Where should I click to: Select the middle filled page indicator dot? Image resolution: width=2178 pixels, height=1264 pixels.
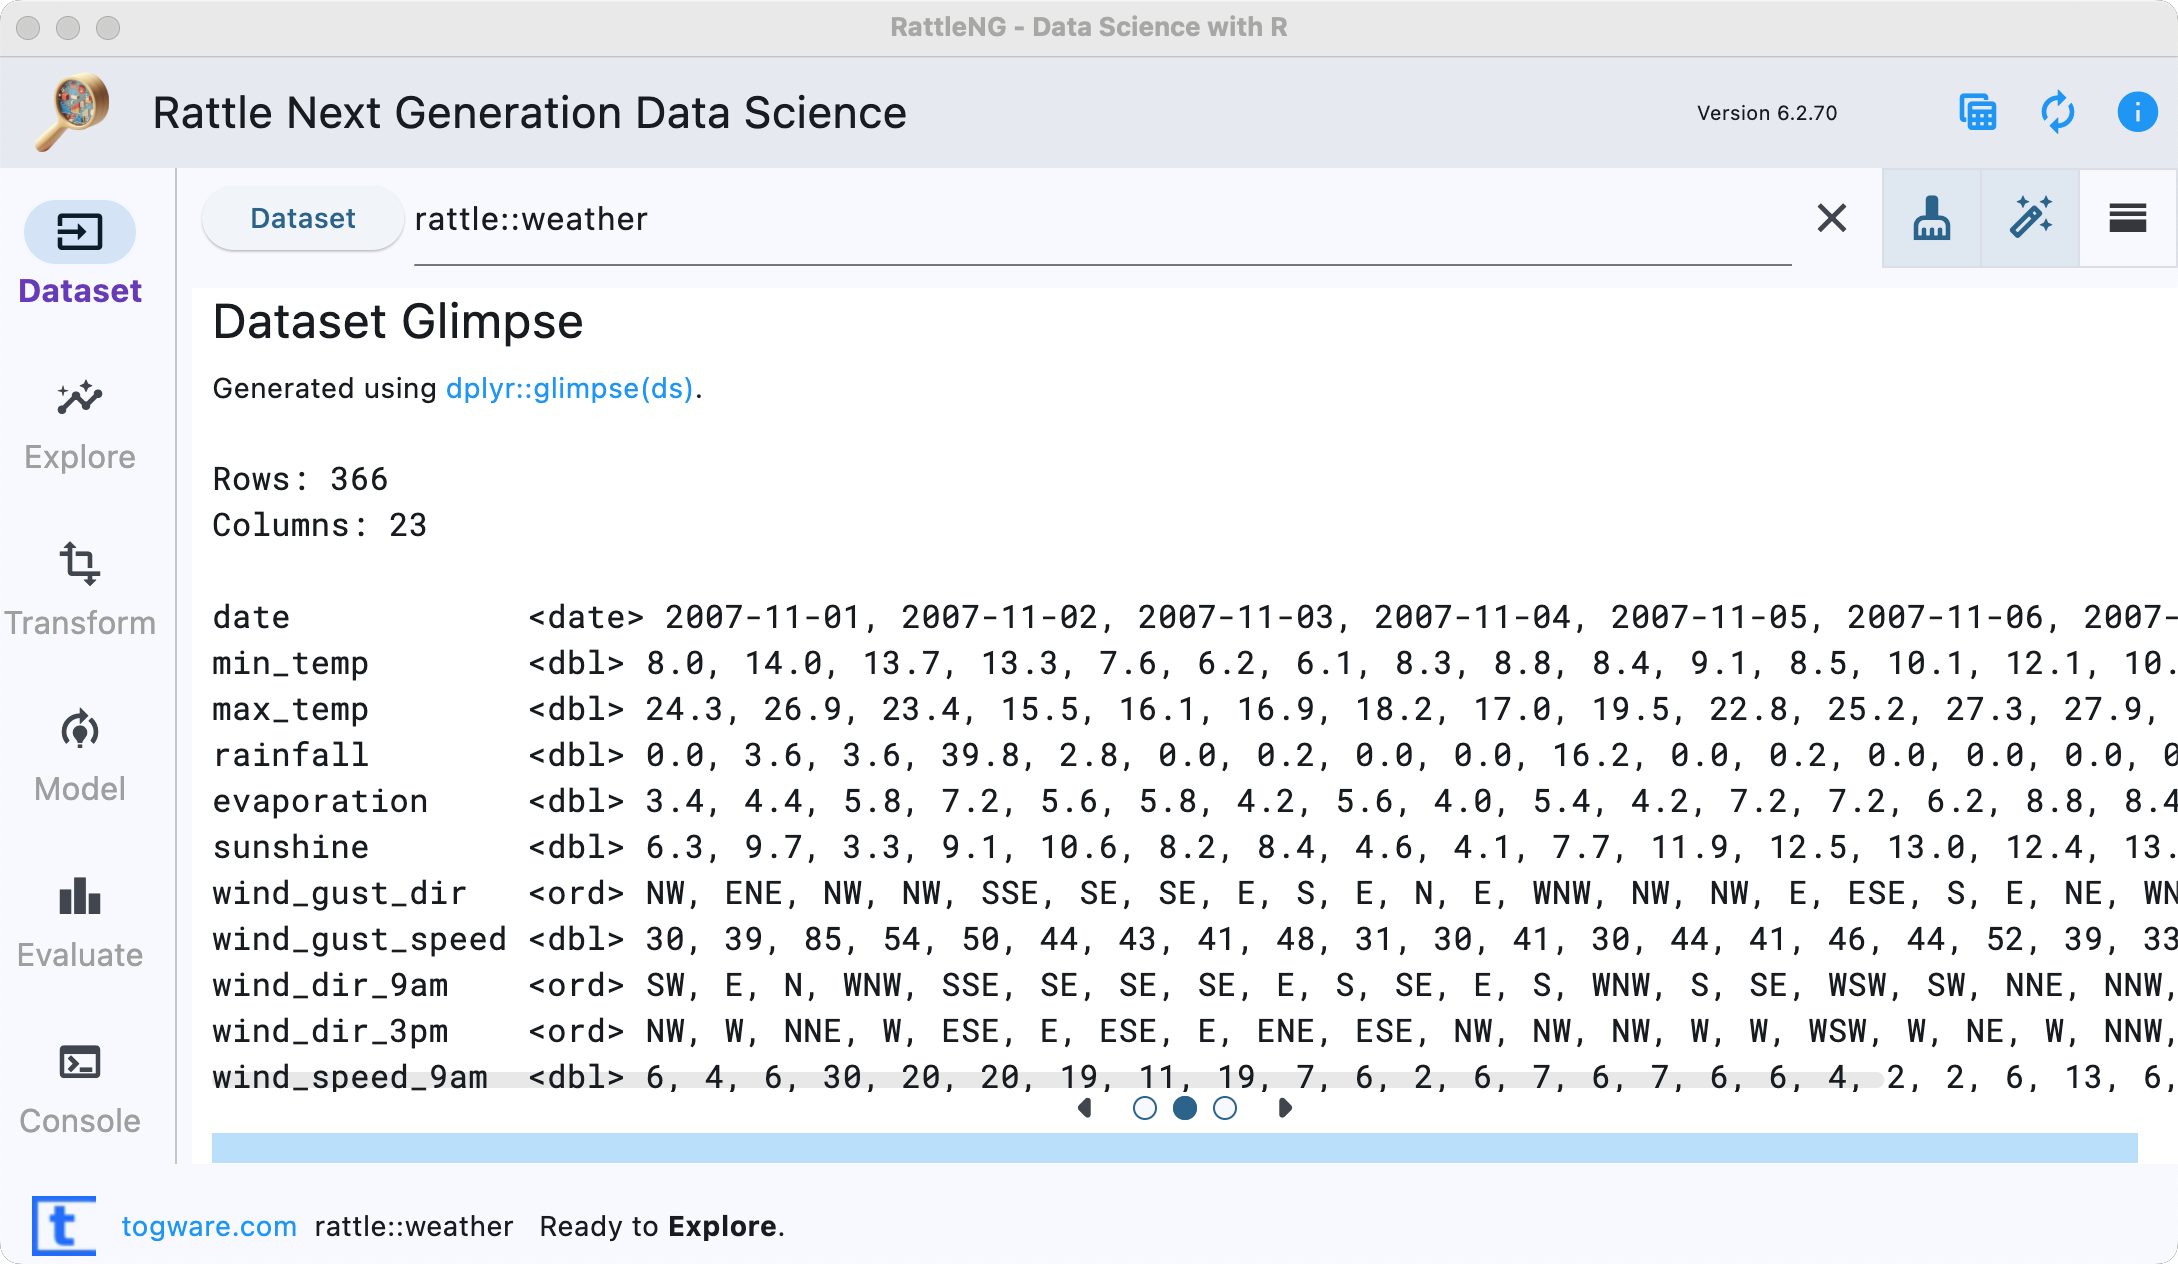pyautogui.click(x=1185, y=1108)
